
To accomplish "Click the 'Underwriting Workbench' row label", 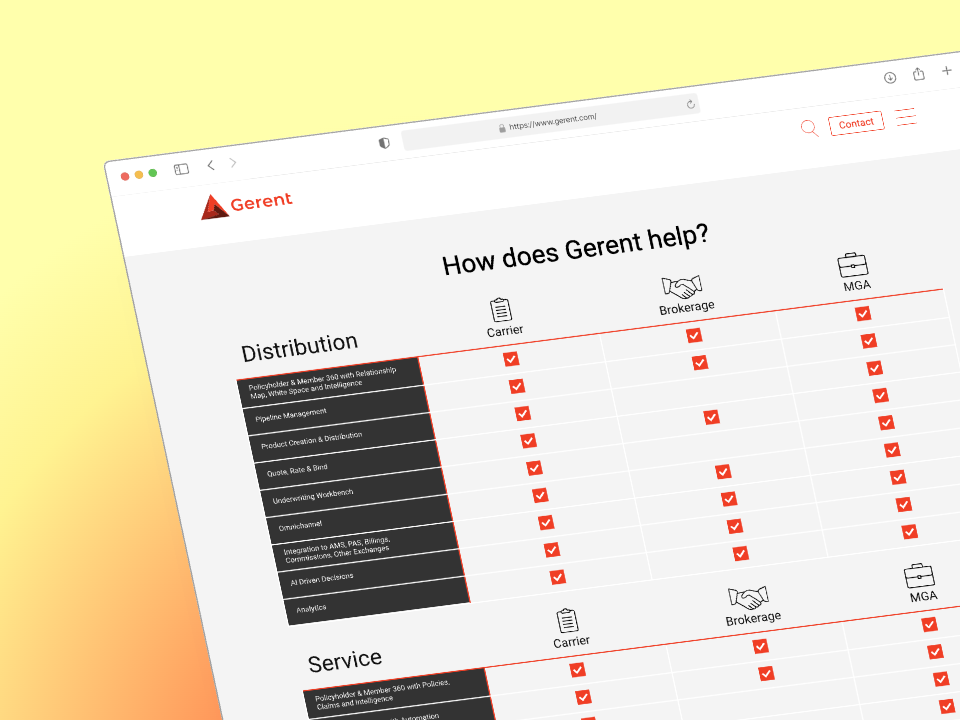I will coord(313,497).
